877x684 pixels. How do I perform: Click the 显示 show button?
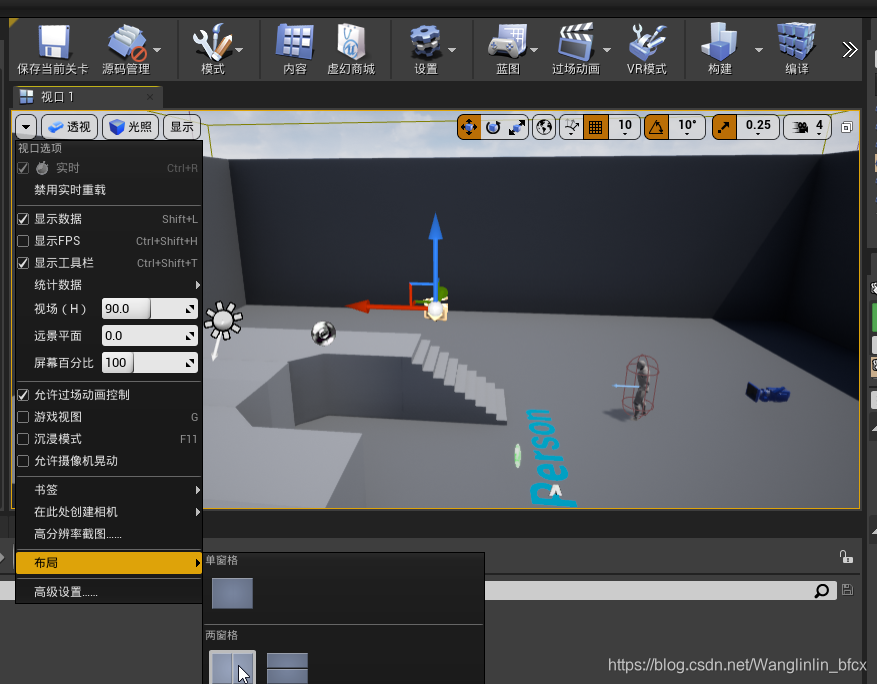tap(182, 128)
